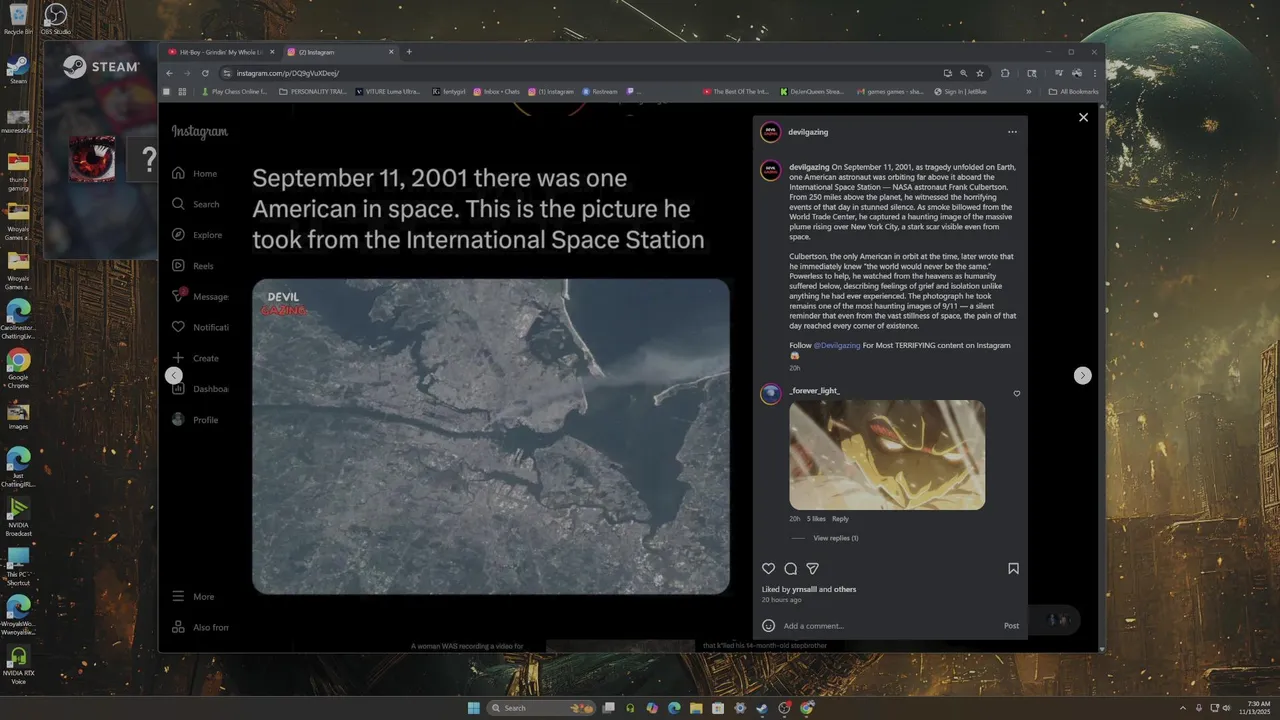Open volume control in system tray
This screenshot has width=1280, height=720.
click(1227, 708)
